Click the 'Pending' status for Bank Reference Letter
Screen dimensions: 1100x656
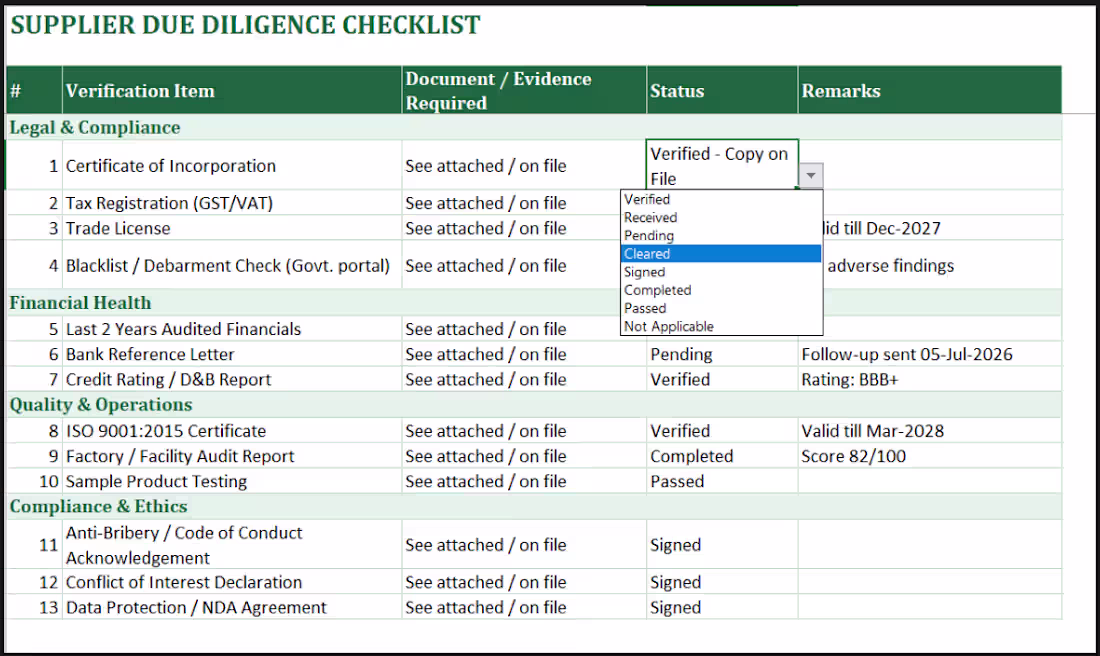click(x=722, y=354)
